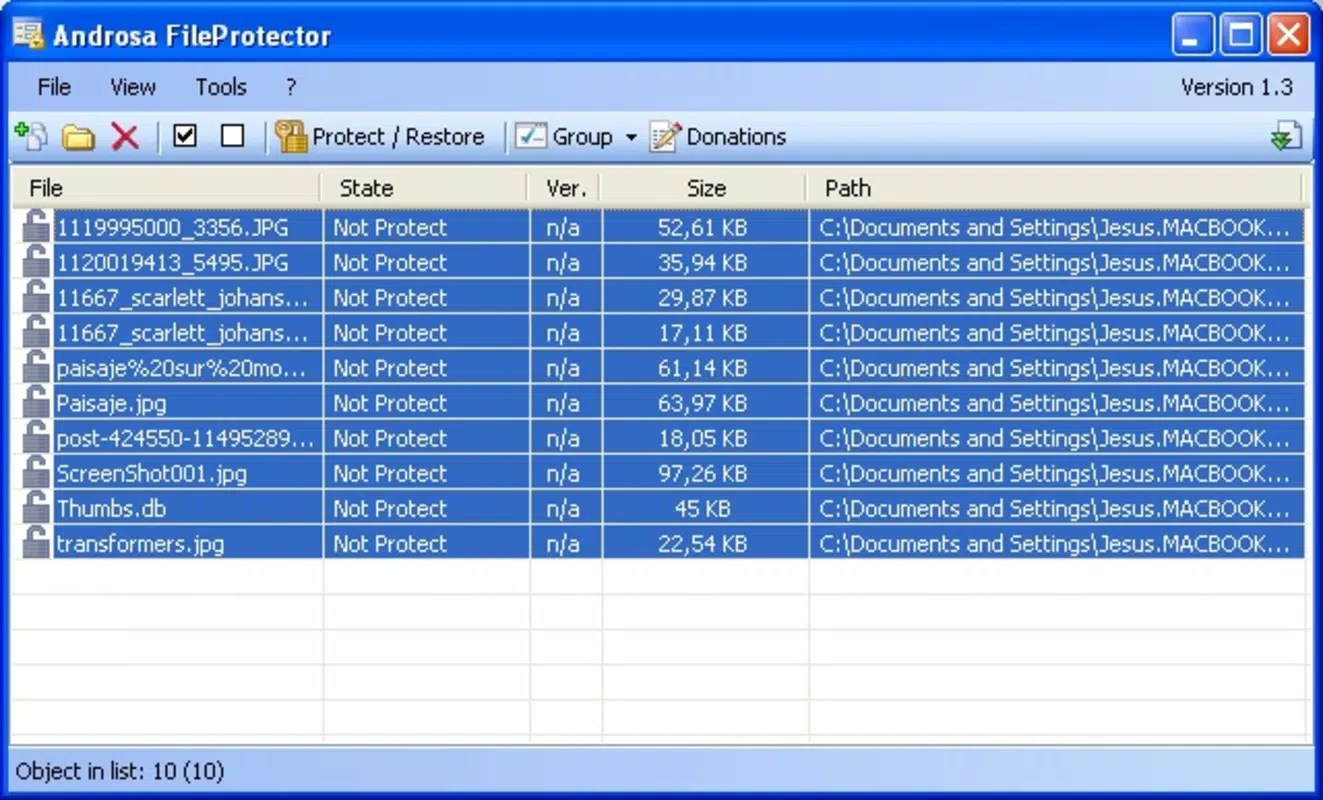The image size is (1323, 800).
Task: Click the 52,61 KB size cell
Action: click(703, 228)
